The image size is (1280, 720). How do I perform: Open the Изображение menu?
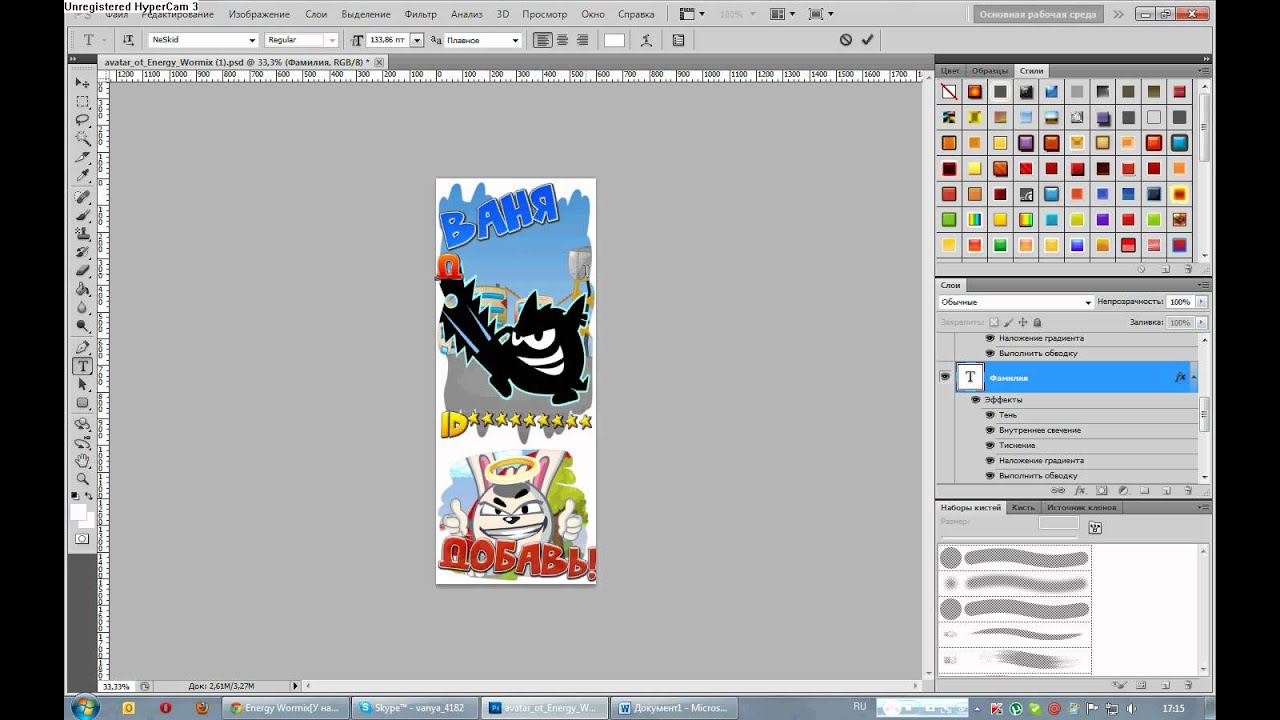pos(258,15)
